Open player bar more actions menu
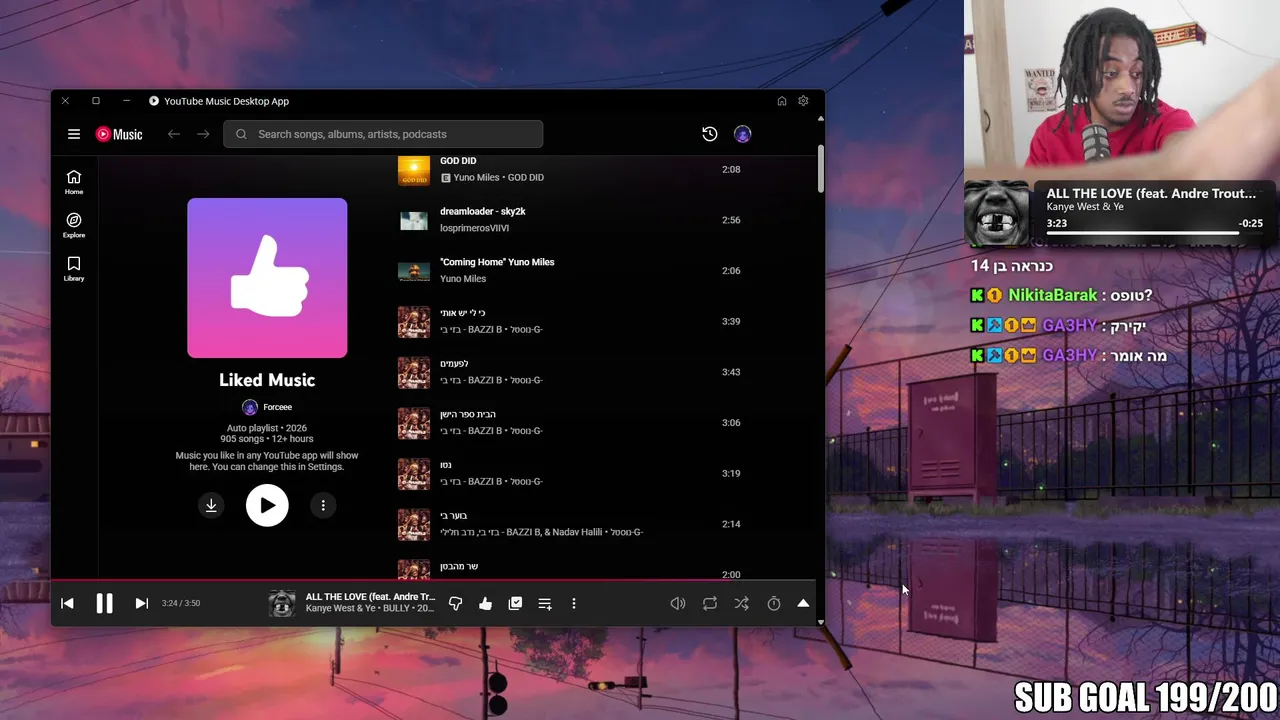The height and width of the screenshot is (720, 1280). pos(574,603)
